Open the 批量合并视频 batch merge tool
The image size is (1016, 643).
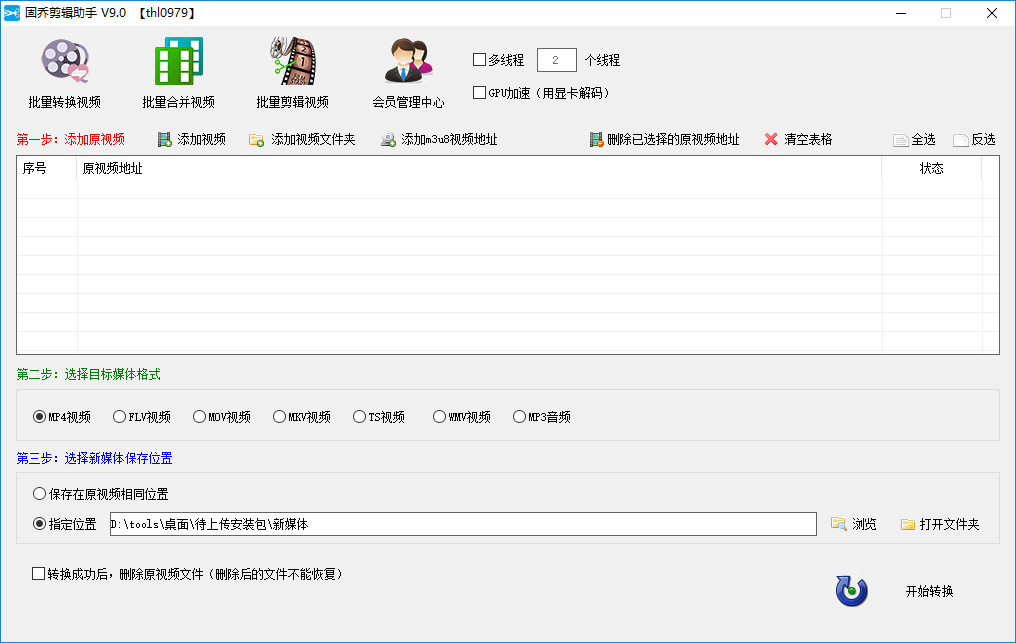click(x=178, y=73)
